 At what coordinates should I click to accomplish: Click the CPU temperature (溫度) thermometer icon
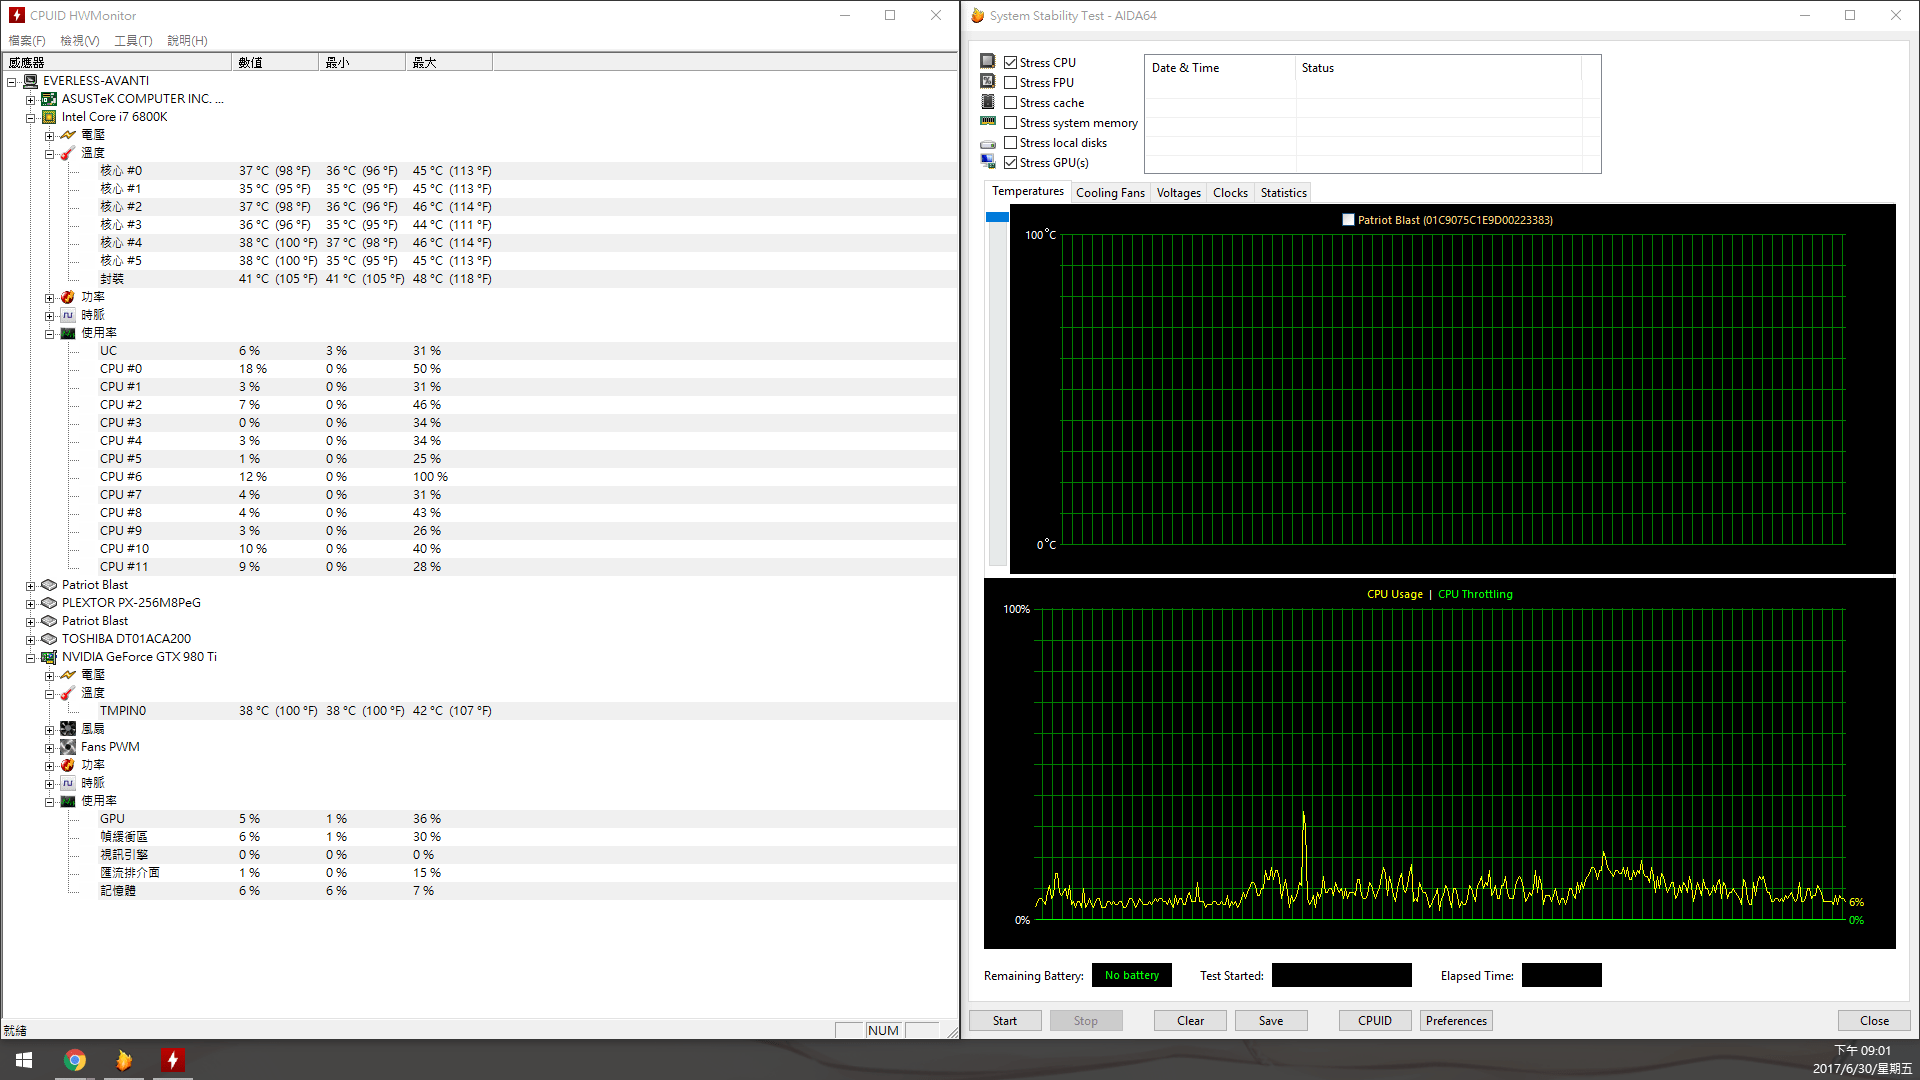(68, 153)
